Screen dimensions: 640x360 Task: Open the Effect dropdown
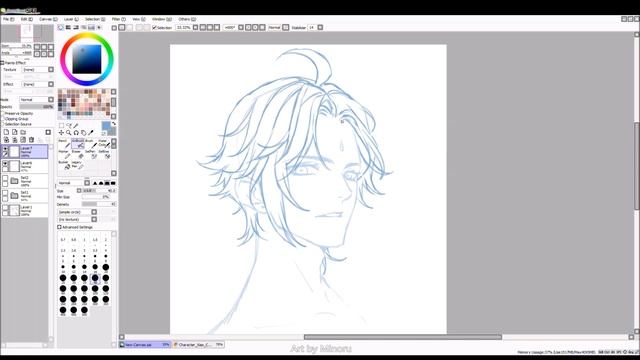point(51,84)
